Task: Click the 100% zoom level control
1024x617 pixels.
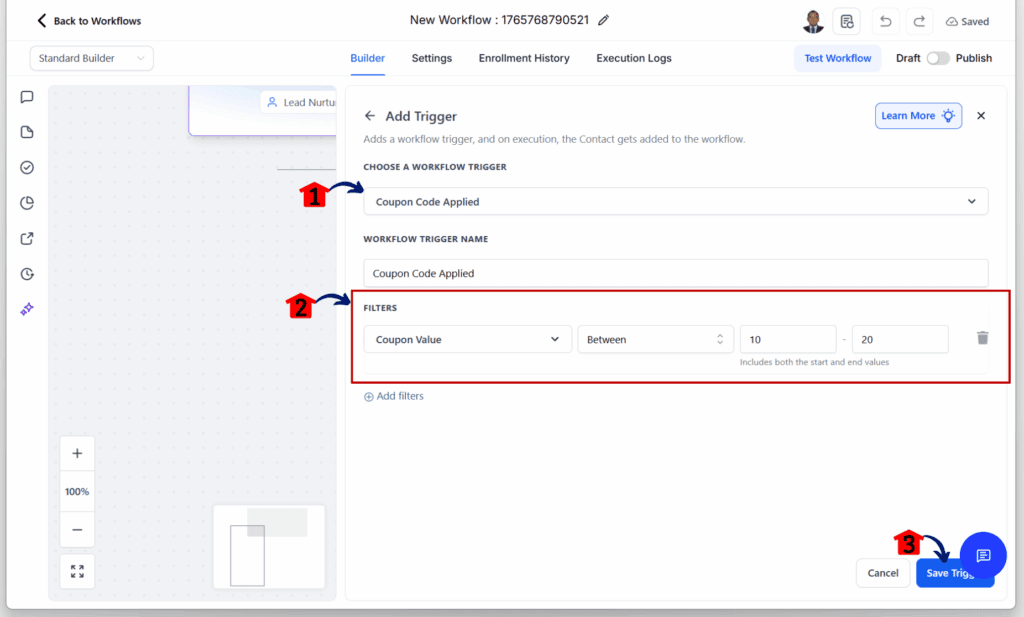Action: tap(77, 491)
